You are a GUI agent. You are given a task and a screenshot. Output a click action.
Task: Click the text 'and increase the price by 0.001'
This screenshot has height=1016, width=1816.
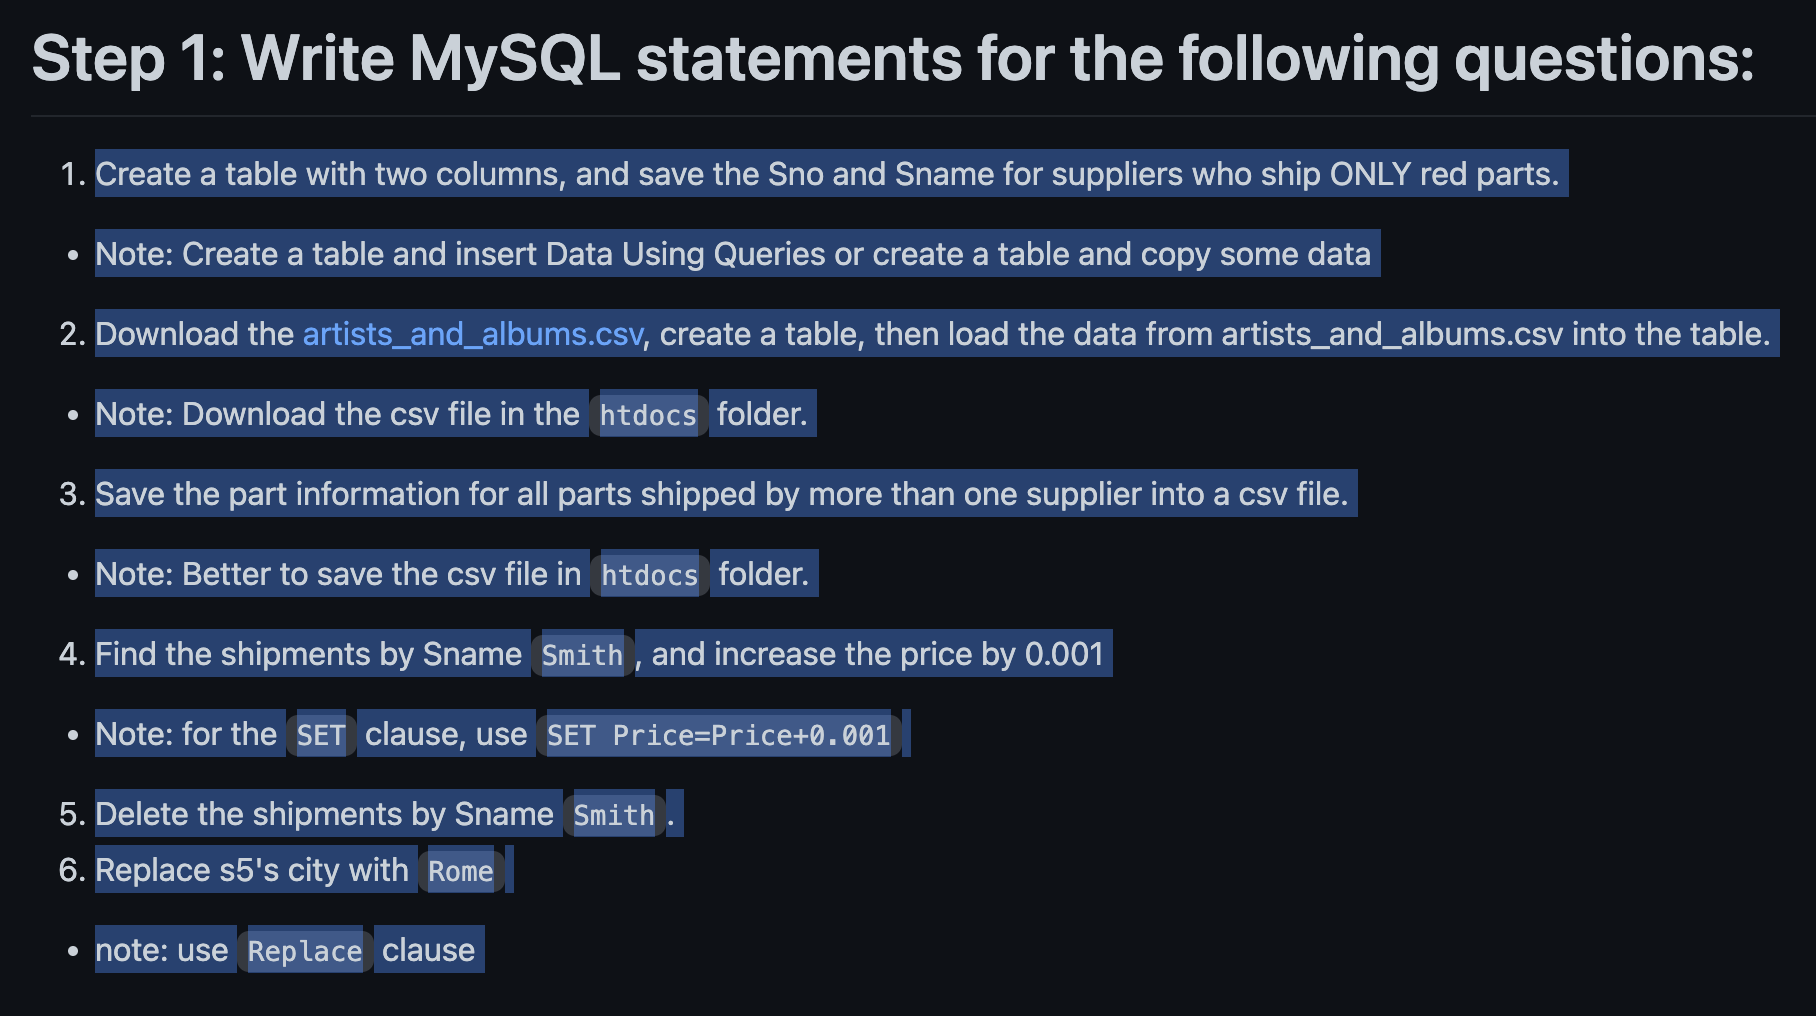coord(878,654)
